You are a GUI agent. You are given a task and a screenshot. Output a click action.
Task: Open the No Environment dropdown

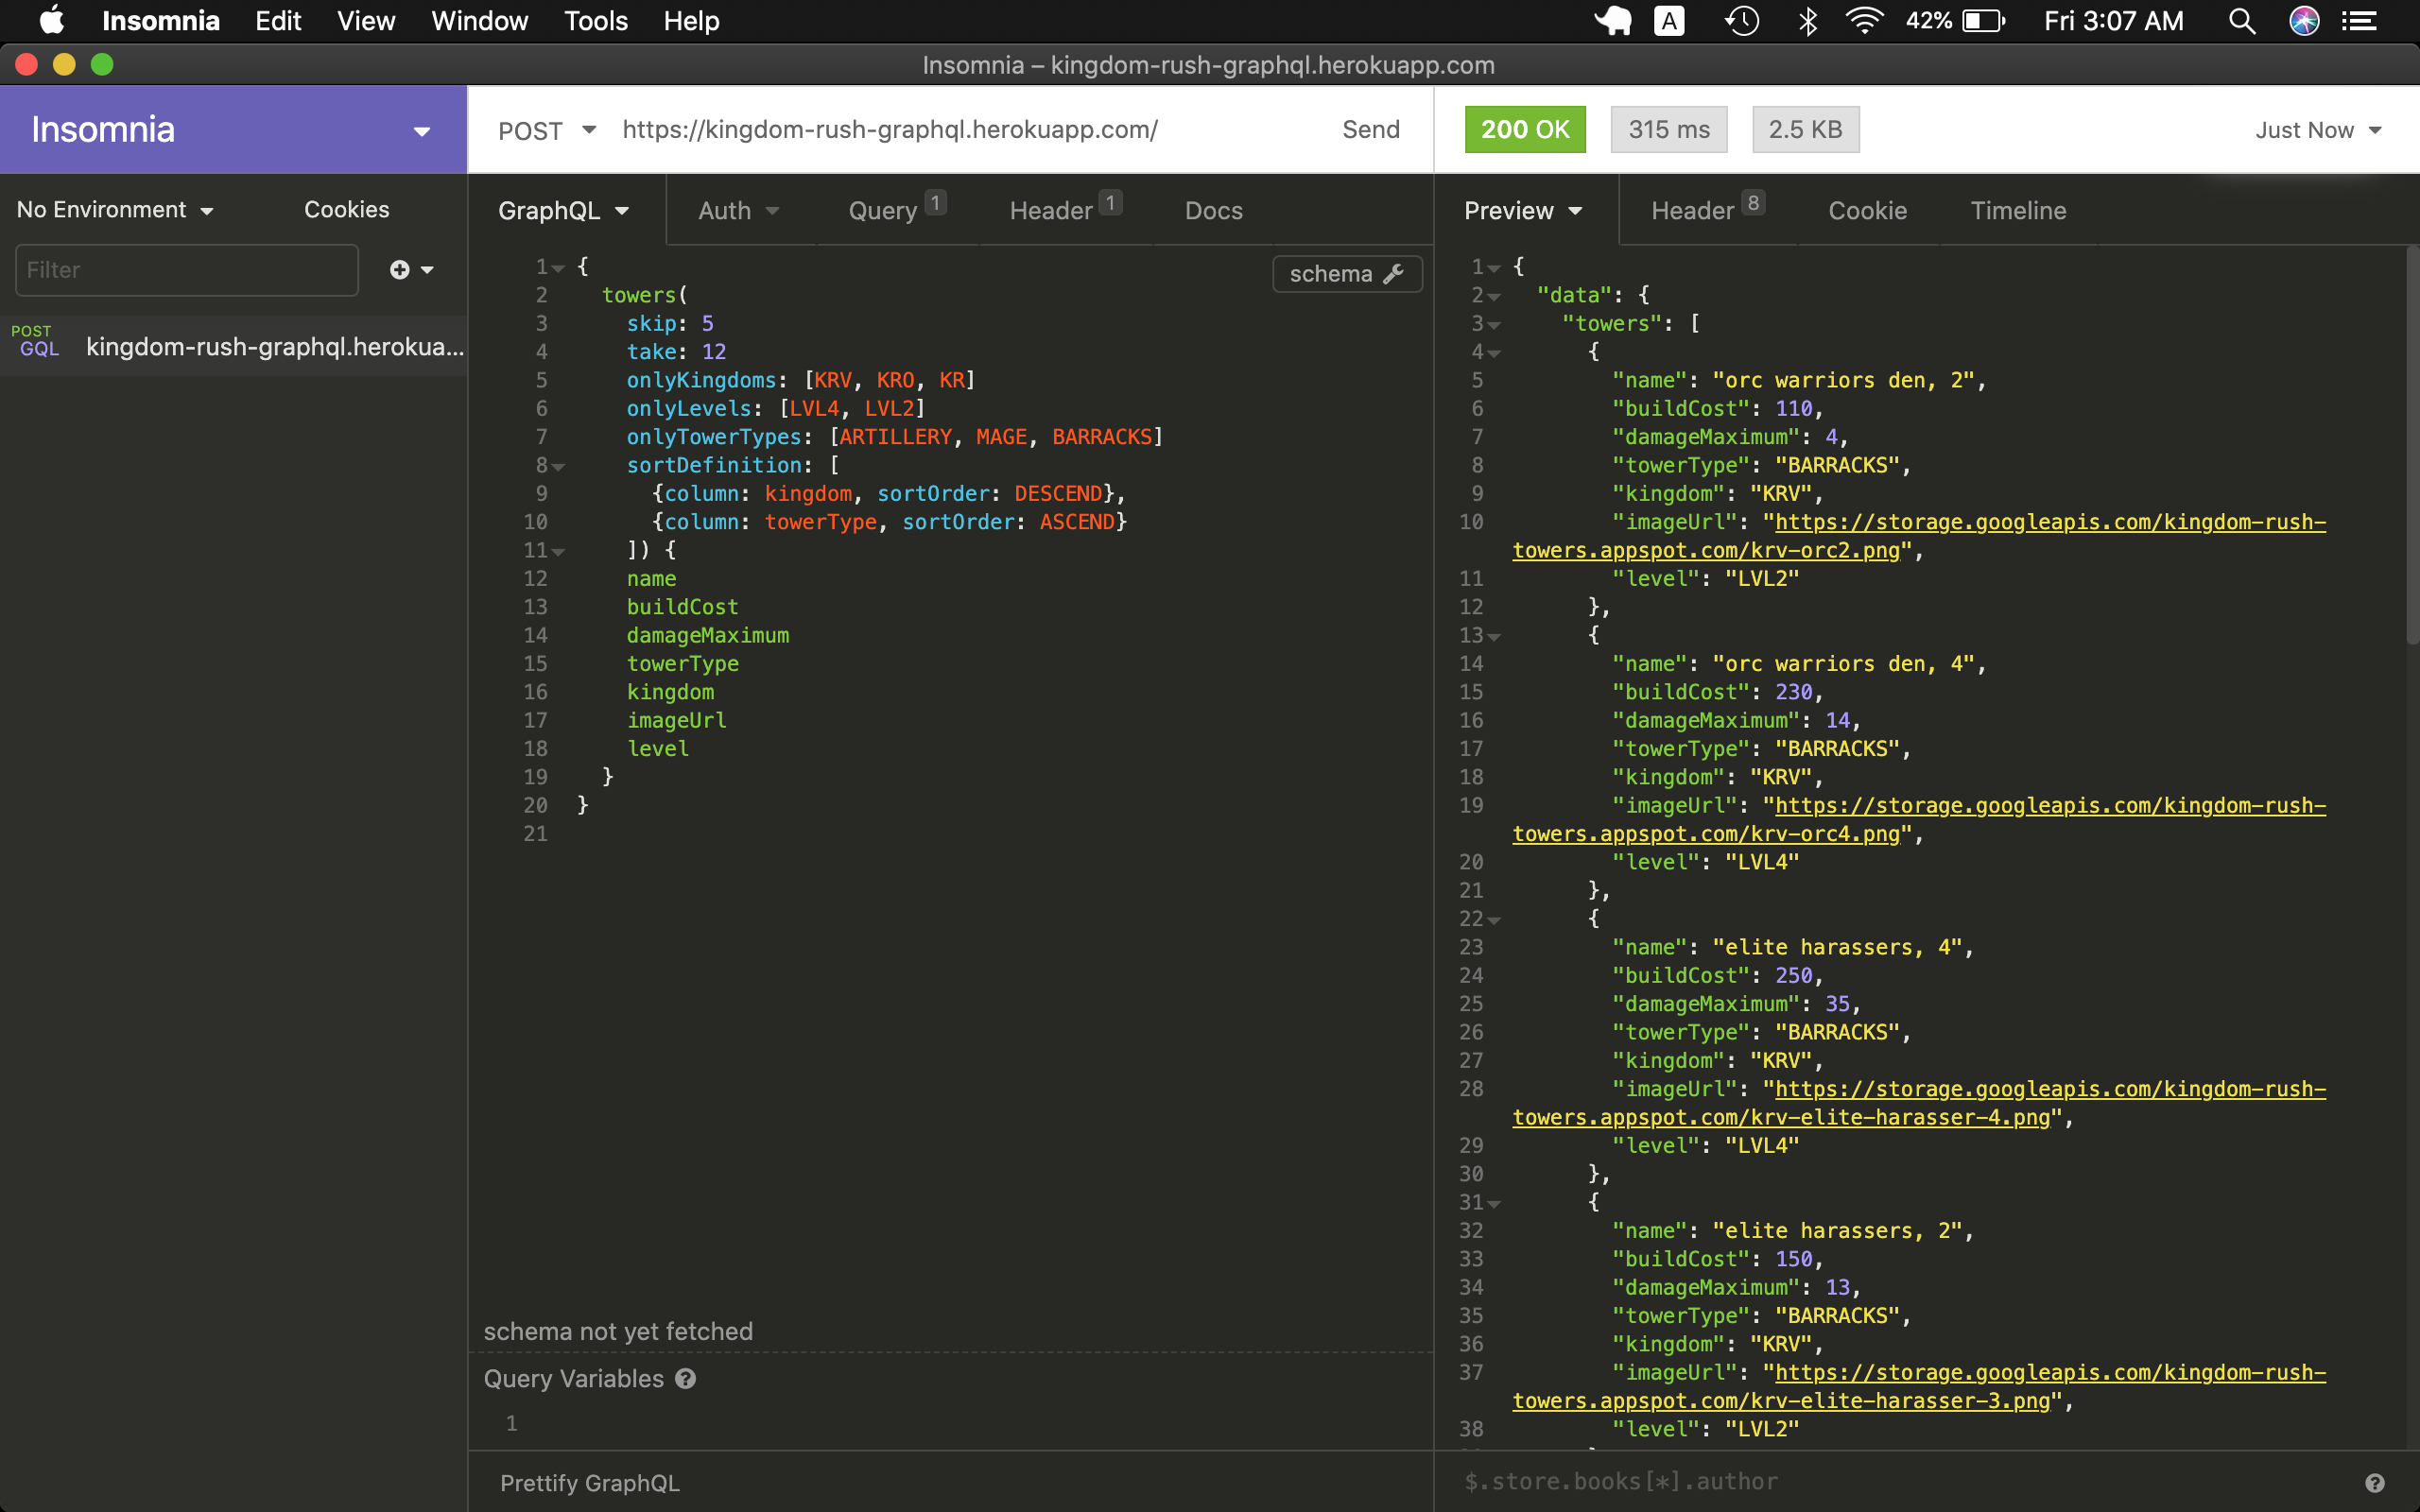(x=115, y=210)
